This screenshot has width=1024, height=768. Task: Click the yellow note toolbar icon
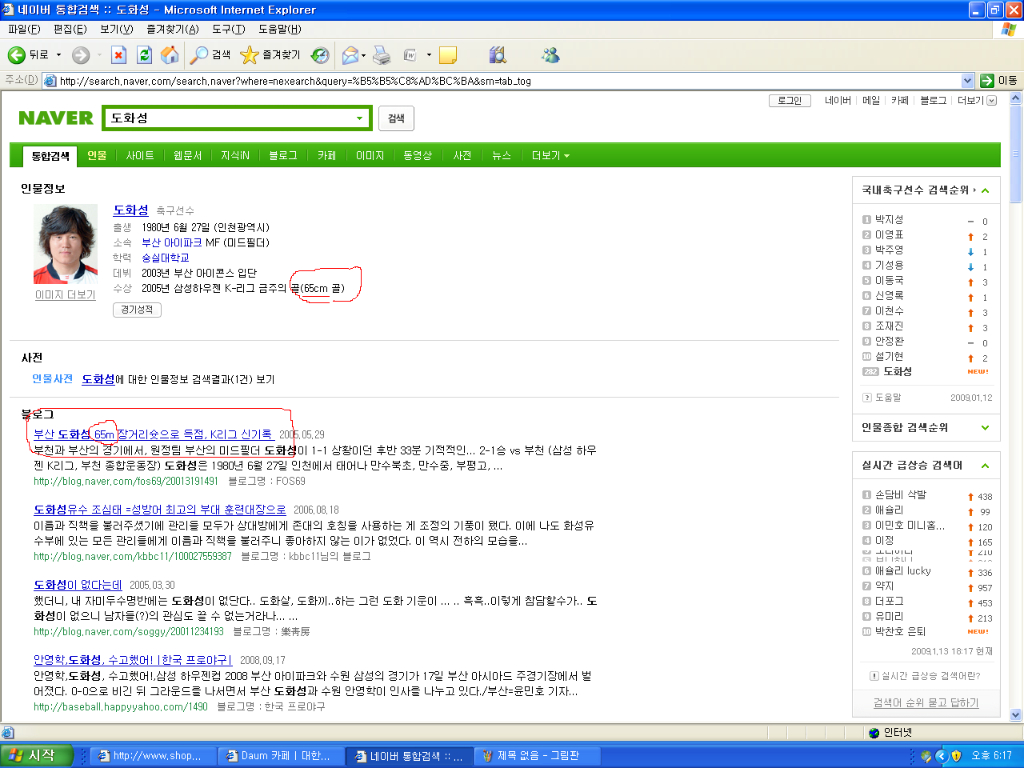(x=448, y=55)
